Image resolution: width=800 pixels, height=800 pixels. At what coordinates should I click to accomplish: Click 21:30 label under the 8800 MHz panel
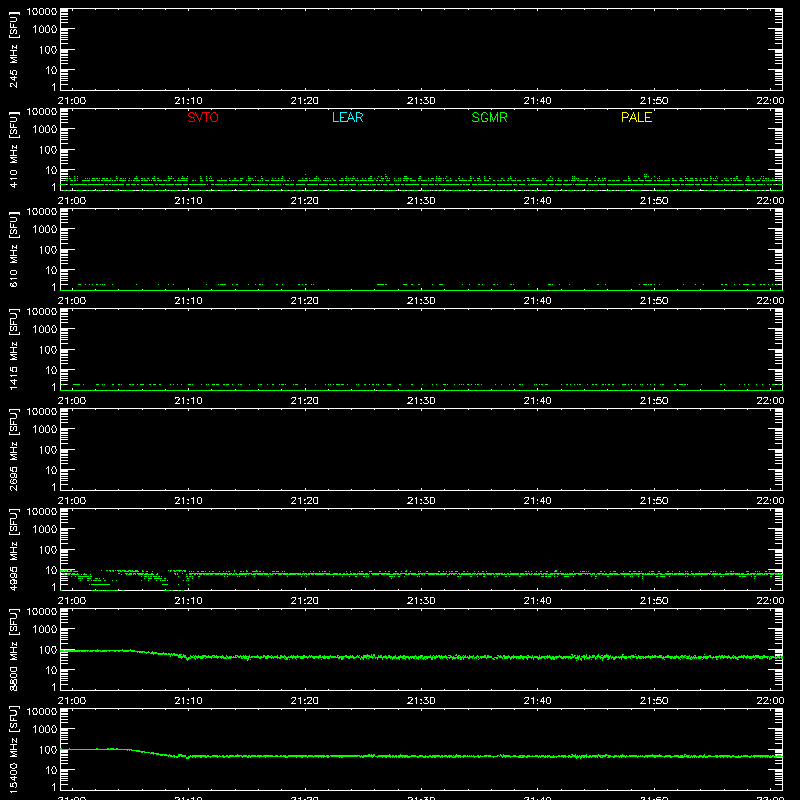(421, 701)
